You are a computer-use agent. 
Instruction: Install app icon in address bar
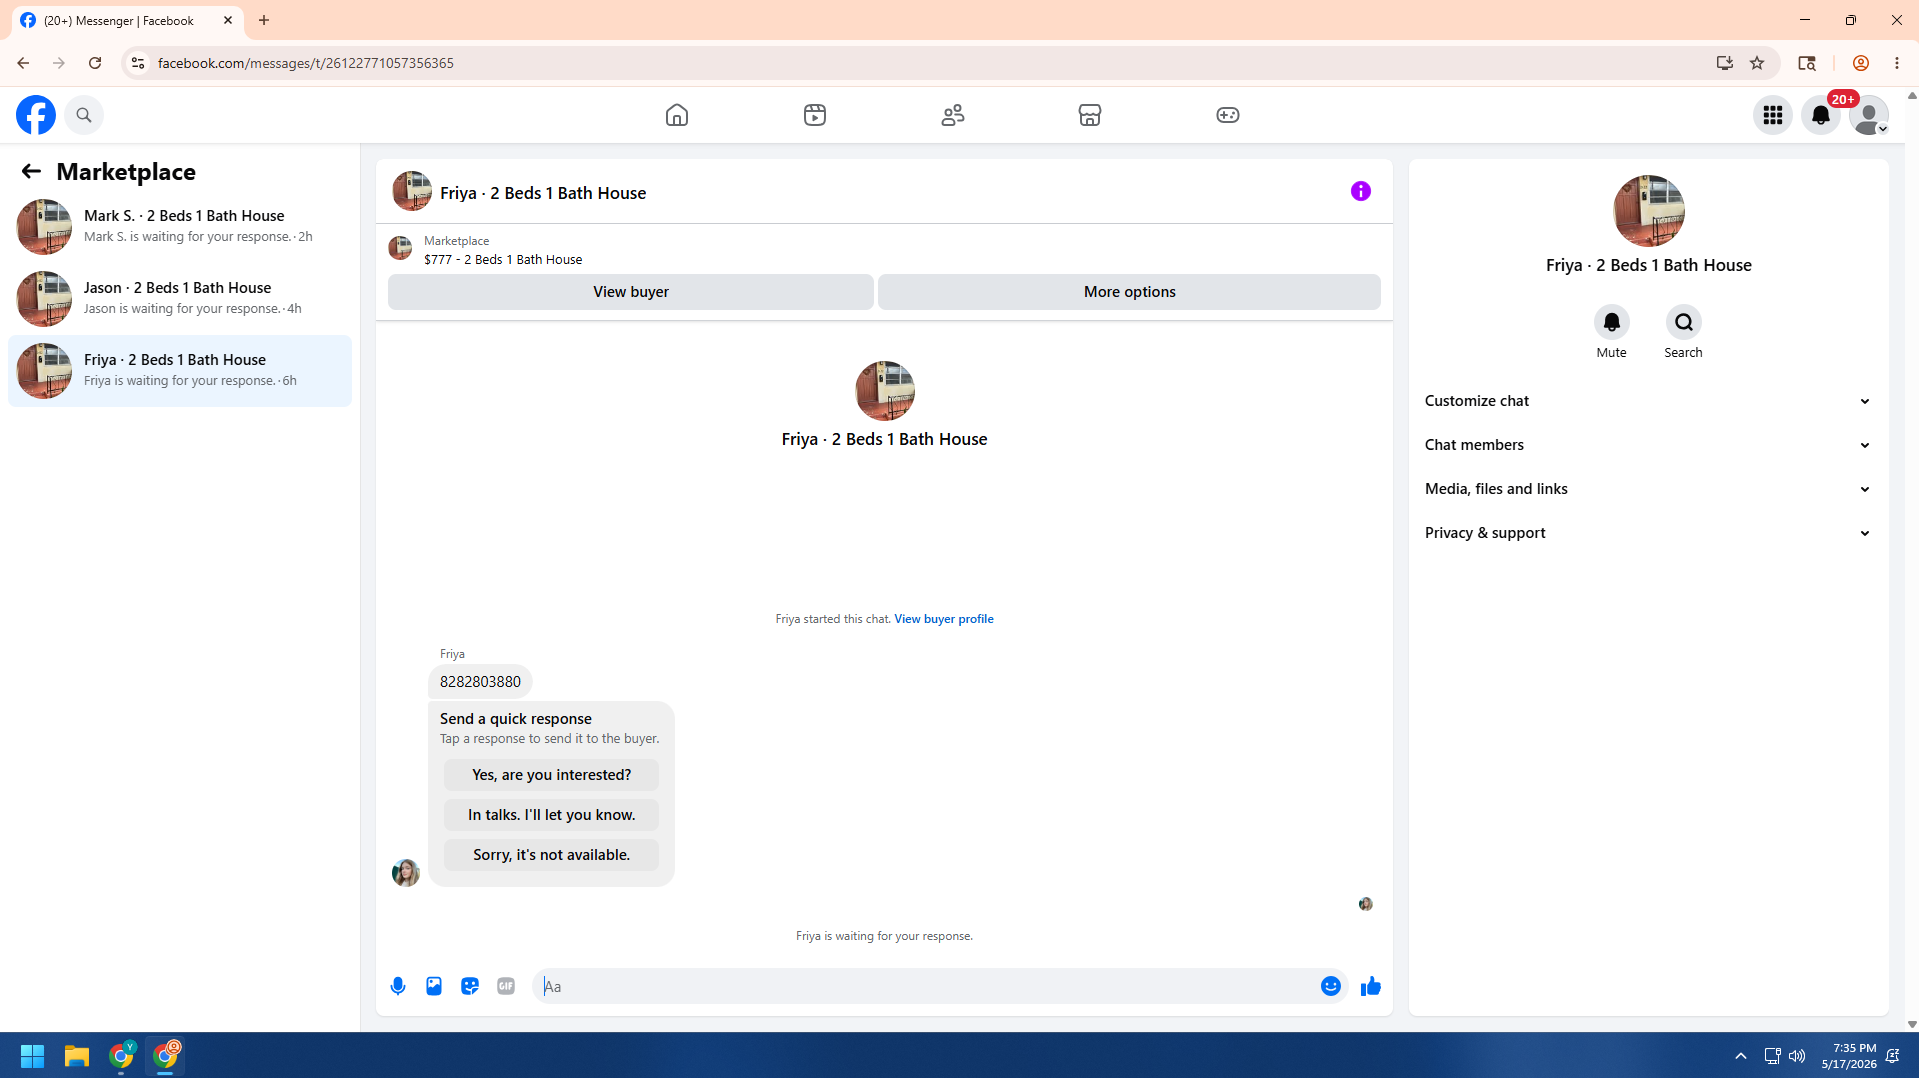pos(1725,63)
